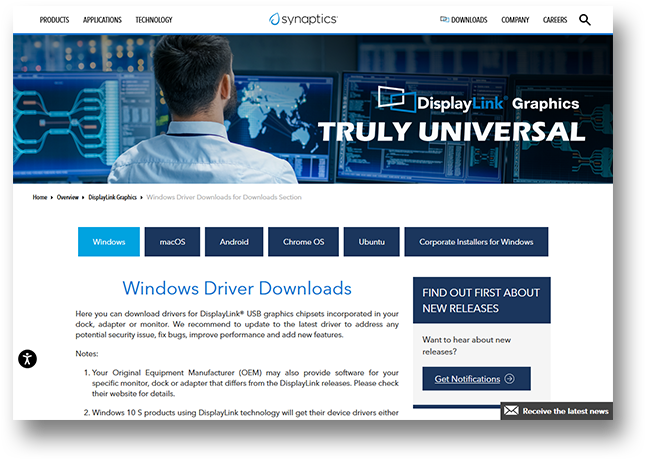The height and width of the screenshot is (461, 647).
Task: Click the DisplayLink Graphics banner logo
Action: (x=479, y=100)
